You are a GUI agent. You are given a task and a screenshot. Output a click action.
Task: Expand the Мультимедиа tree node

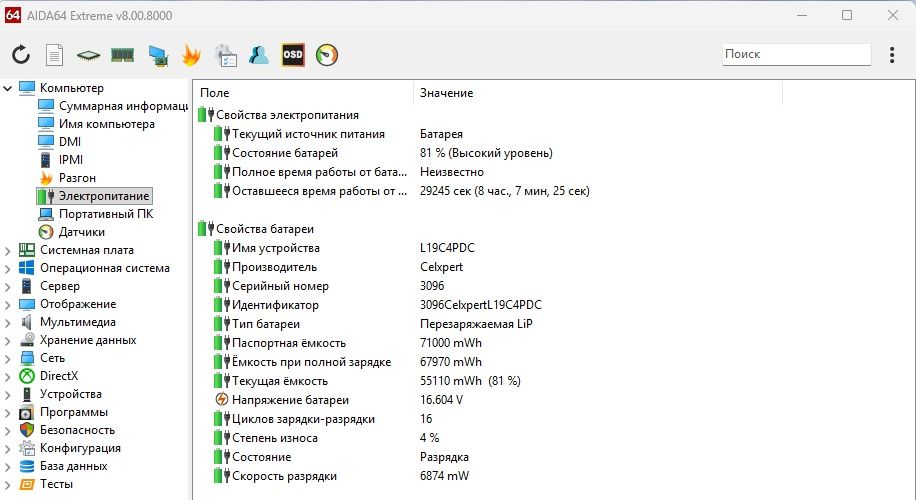(x=8, y=322)
